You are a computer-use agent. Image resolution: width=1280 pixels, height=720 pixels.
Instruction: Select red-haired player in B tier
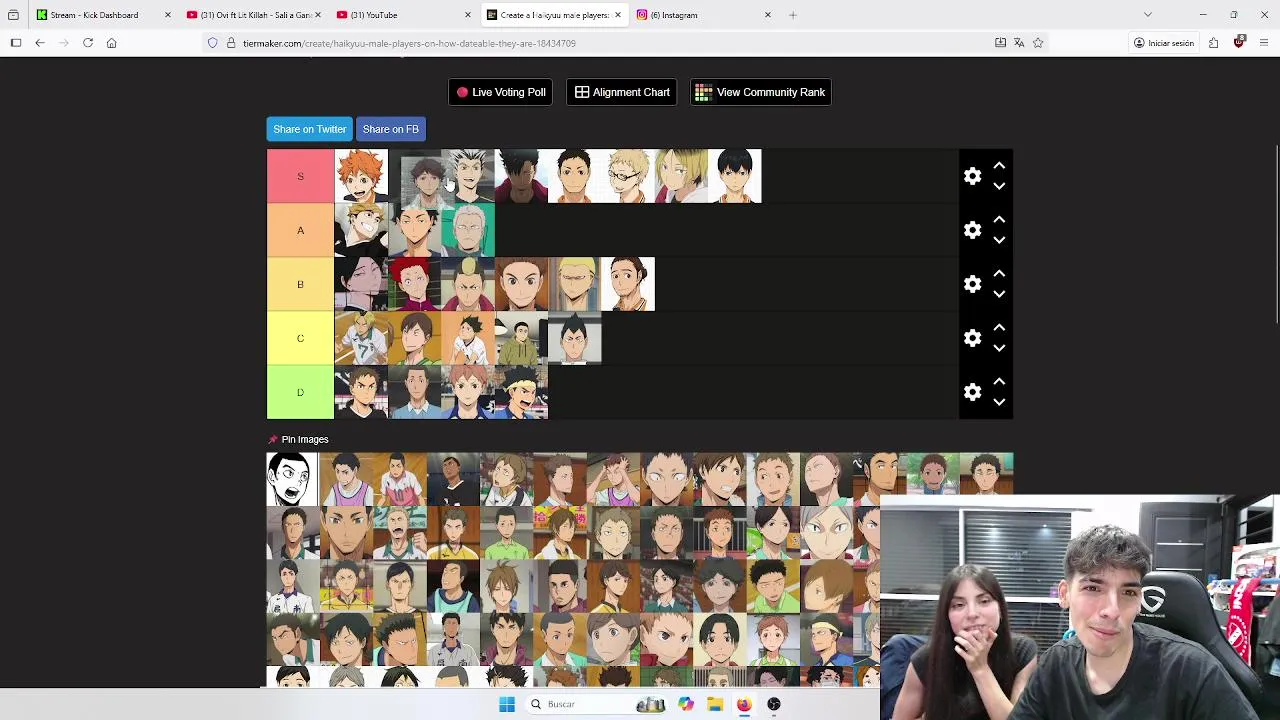click(x=414, y=284)
